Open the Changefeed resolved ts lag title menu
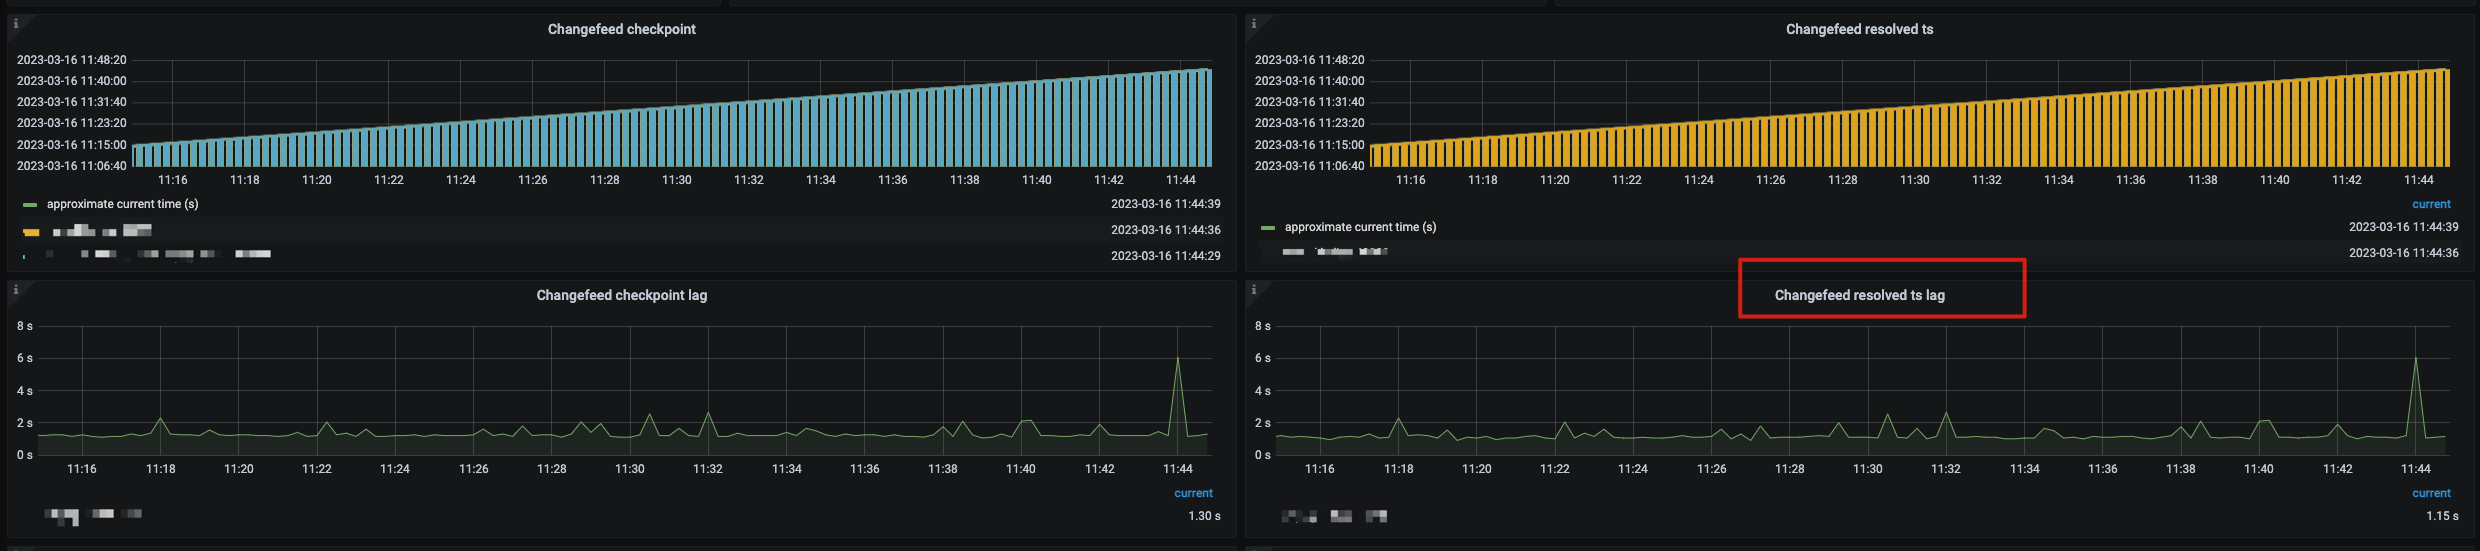2480x551 pixels. pyautogui.click(x=1859, y=296)
